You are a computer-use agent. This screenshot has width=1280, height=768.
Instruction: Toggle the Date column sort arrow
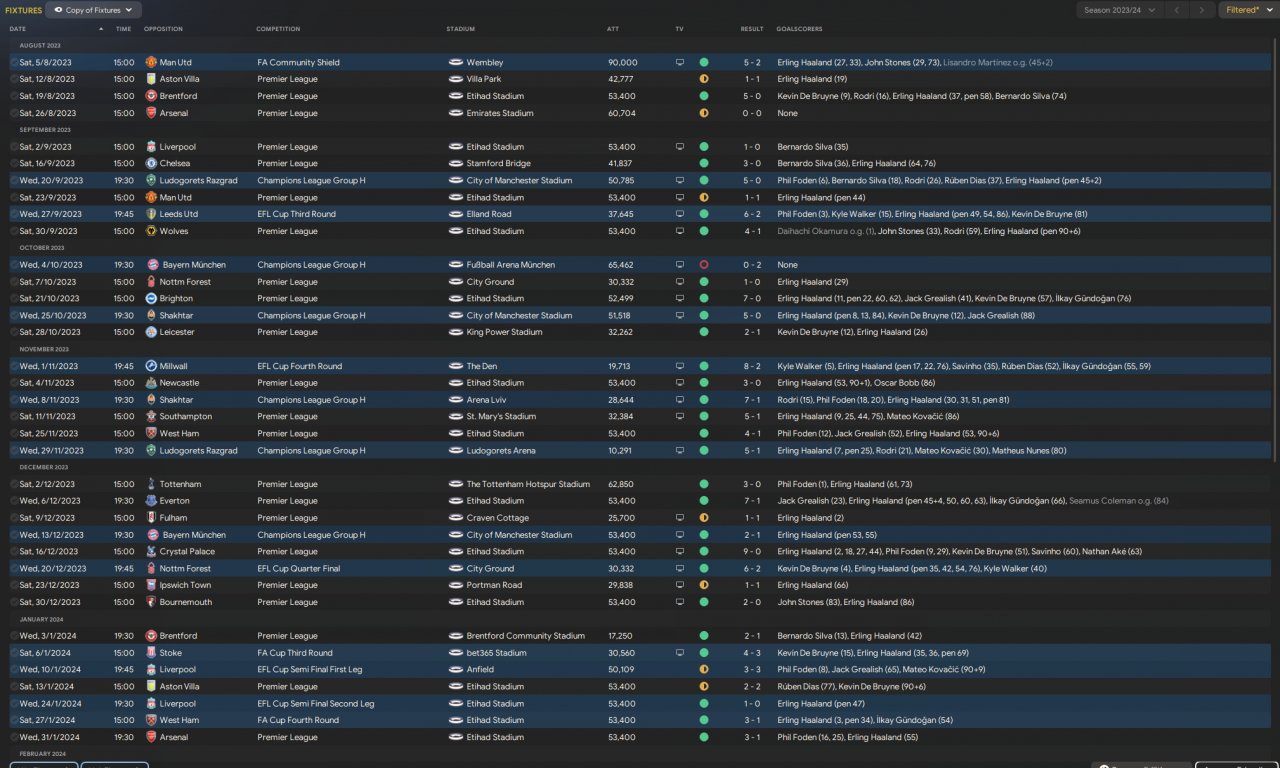[101, 29]
